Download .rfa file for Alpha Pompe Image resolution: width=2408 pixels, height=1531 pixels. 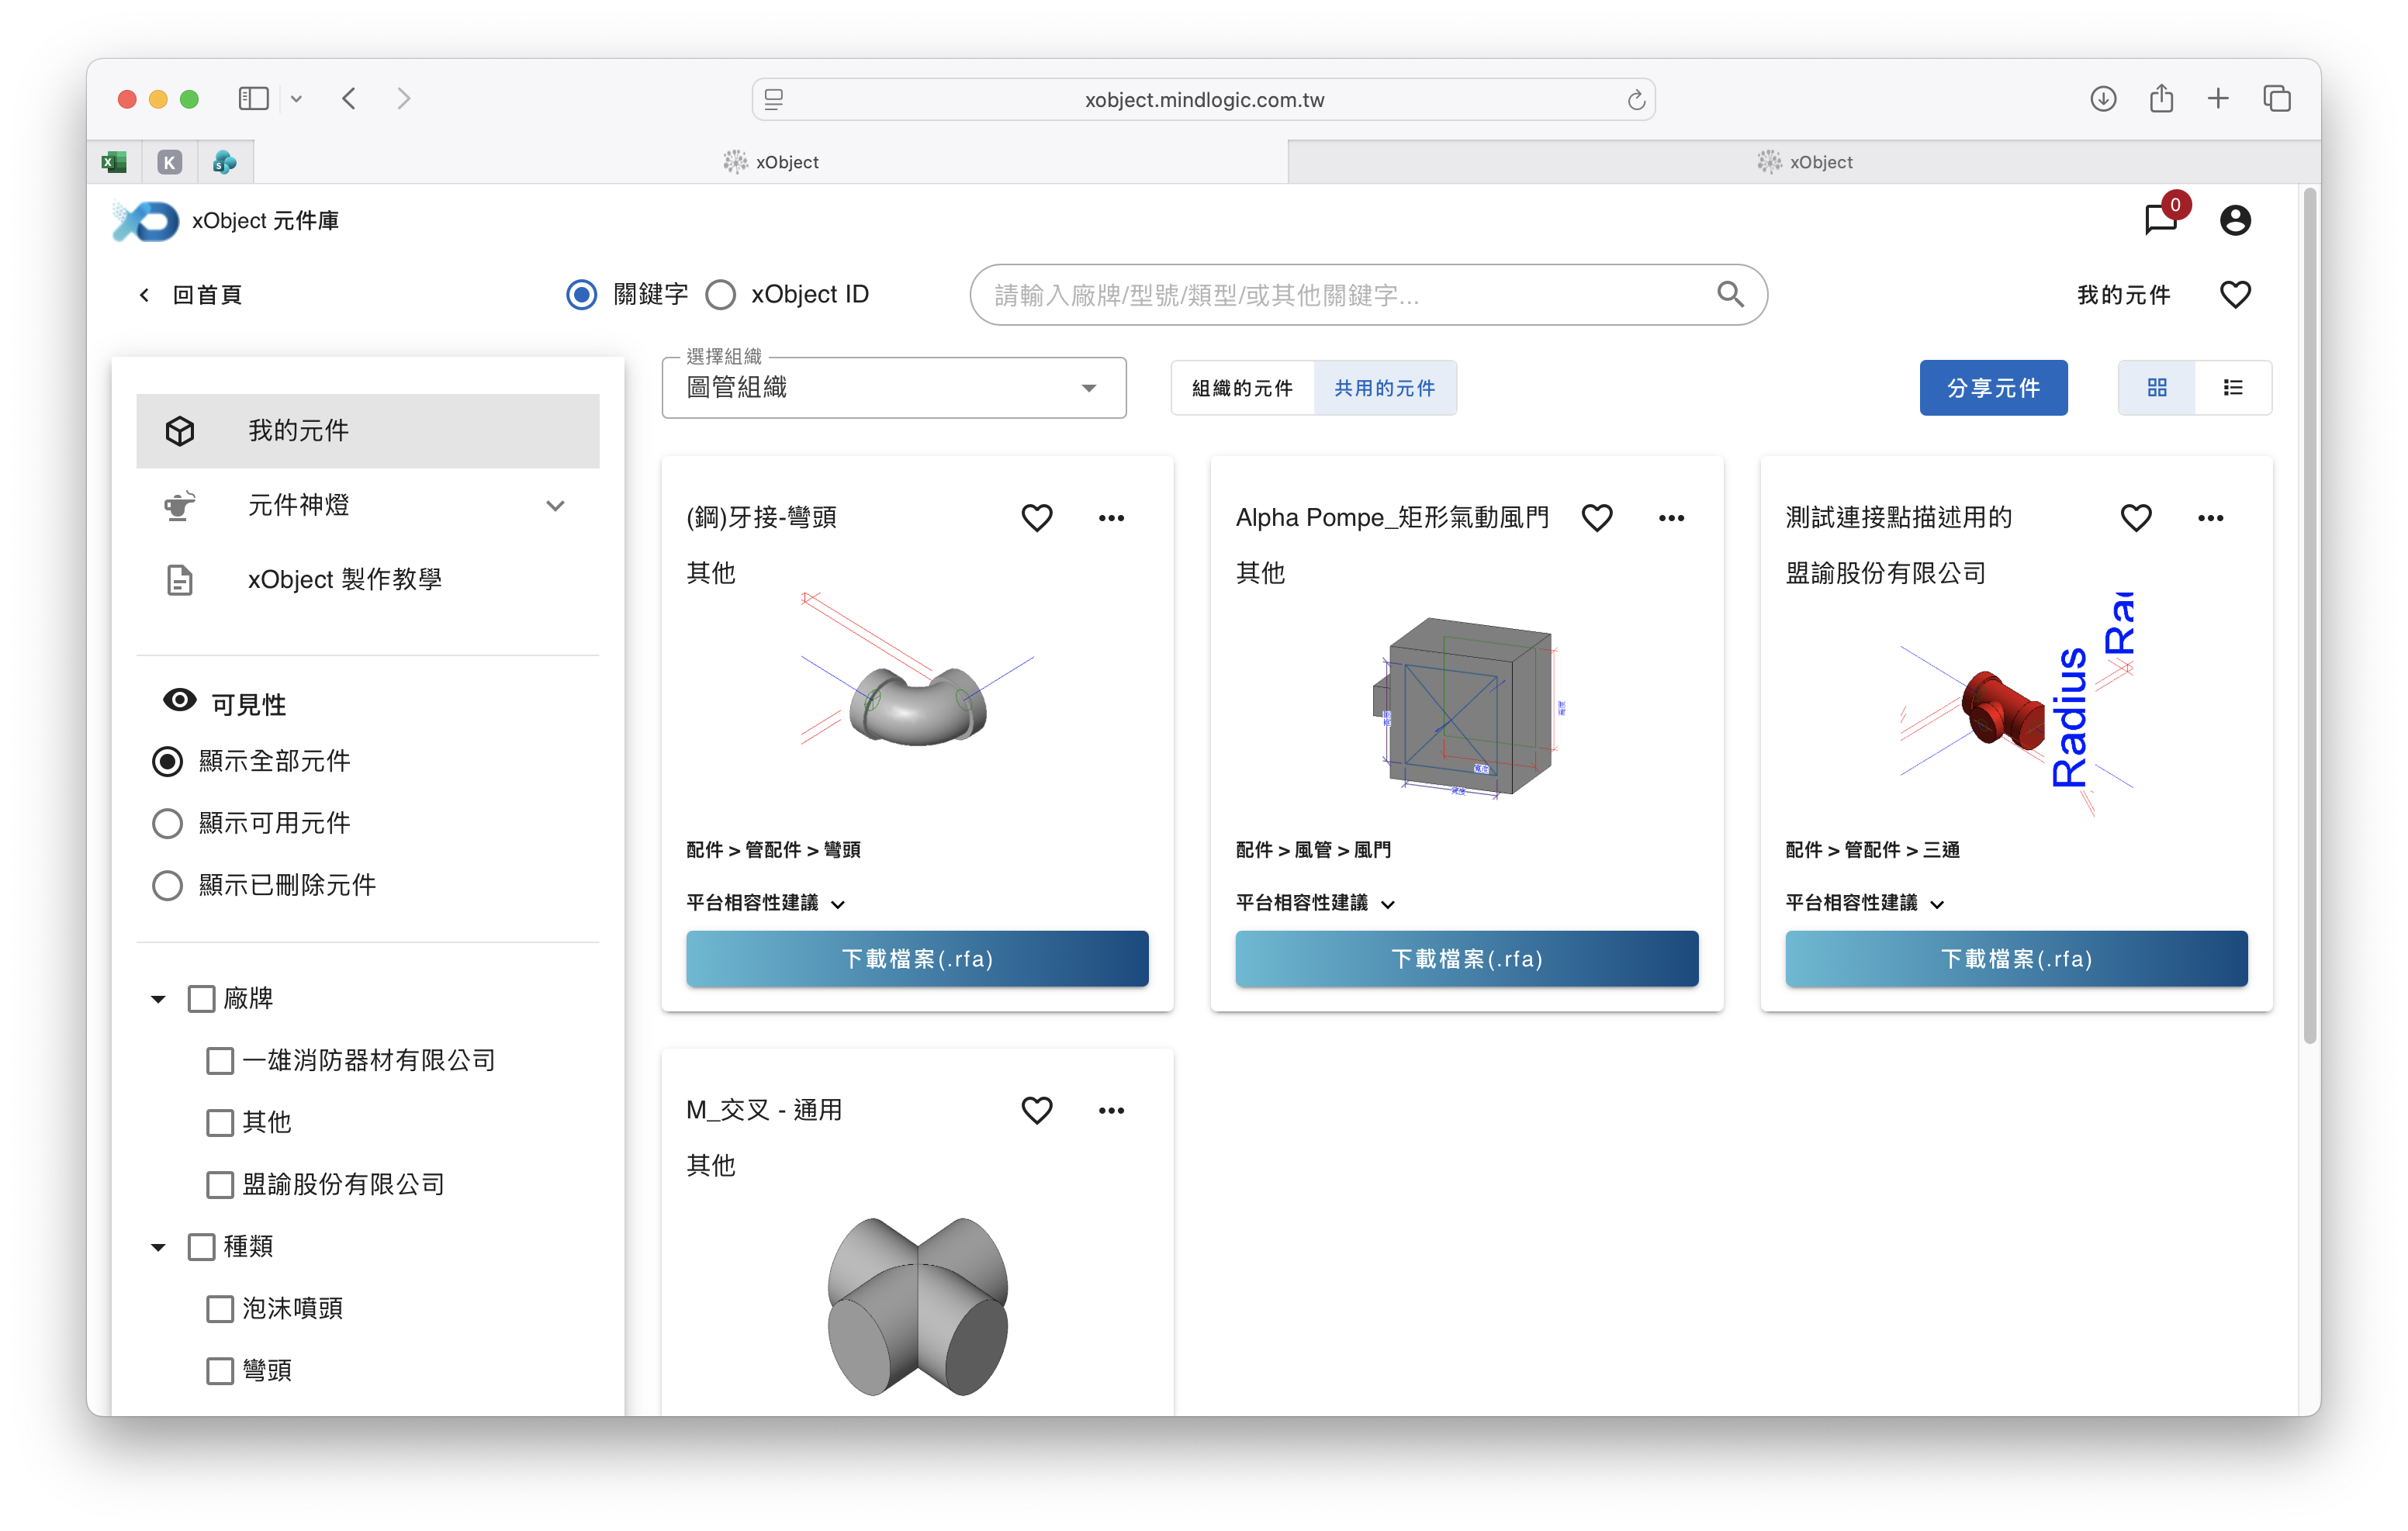tap(1466, 959)
